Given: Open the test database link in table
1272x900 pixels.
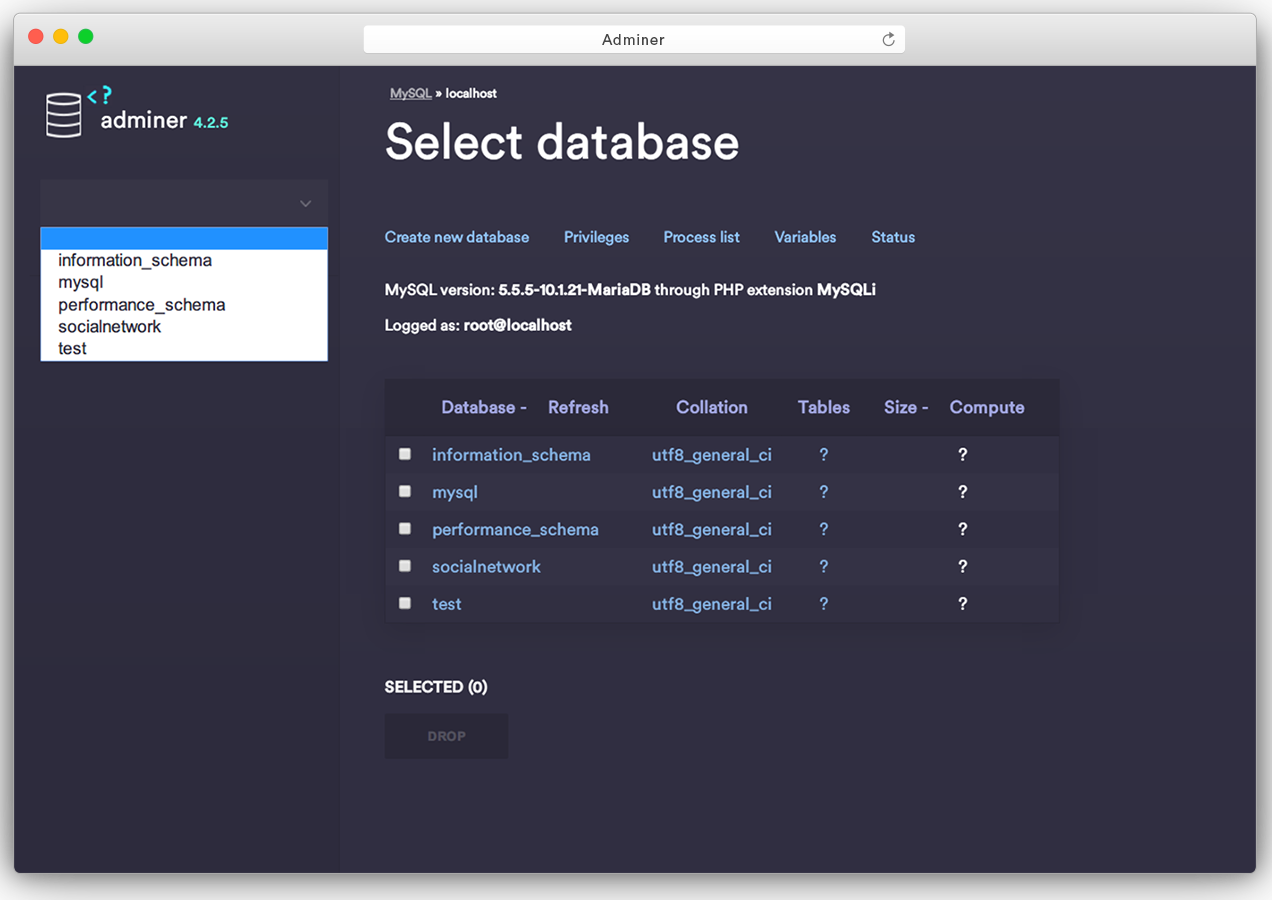Looking at the screenshot, I should click(447, 604).
